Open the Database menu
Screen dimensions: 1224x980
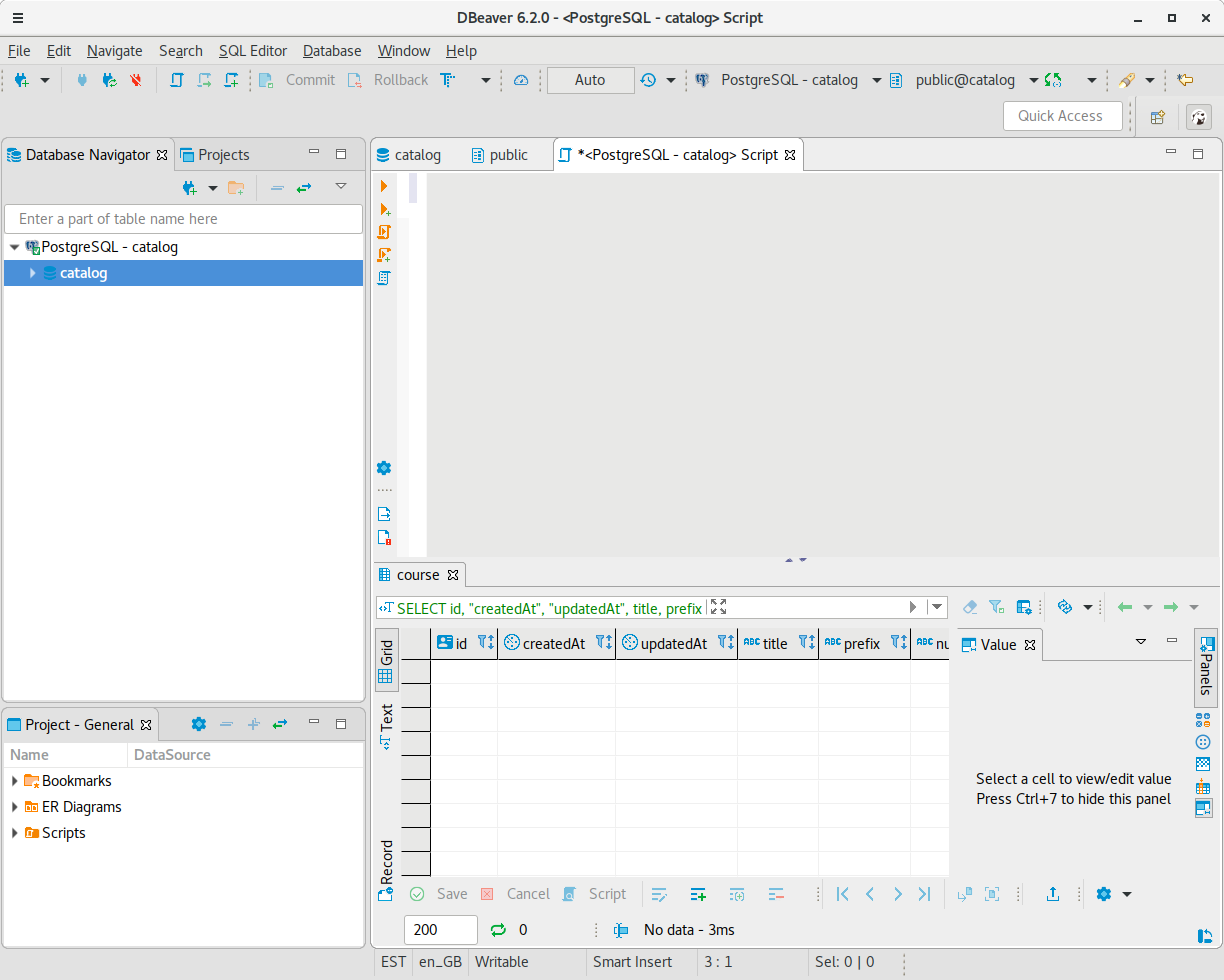coord(331,51)
